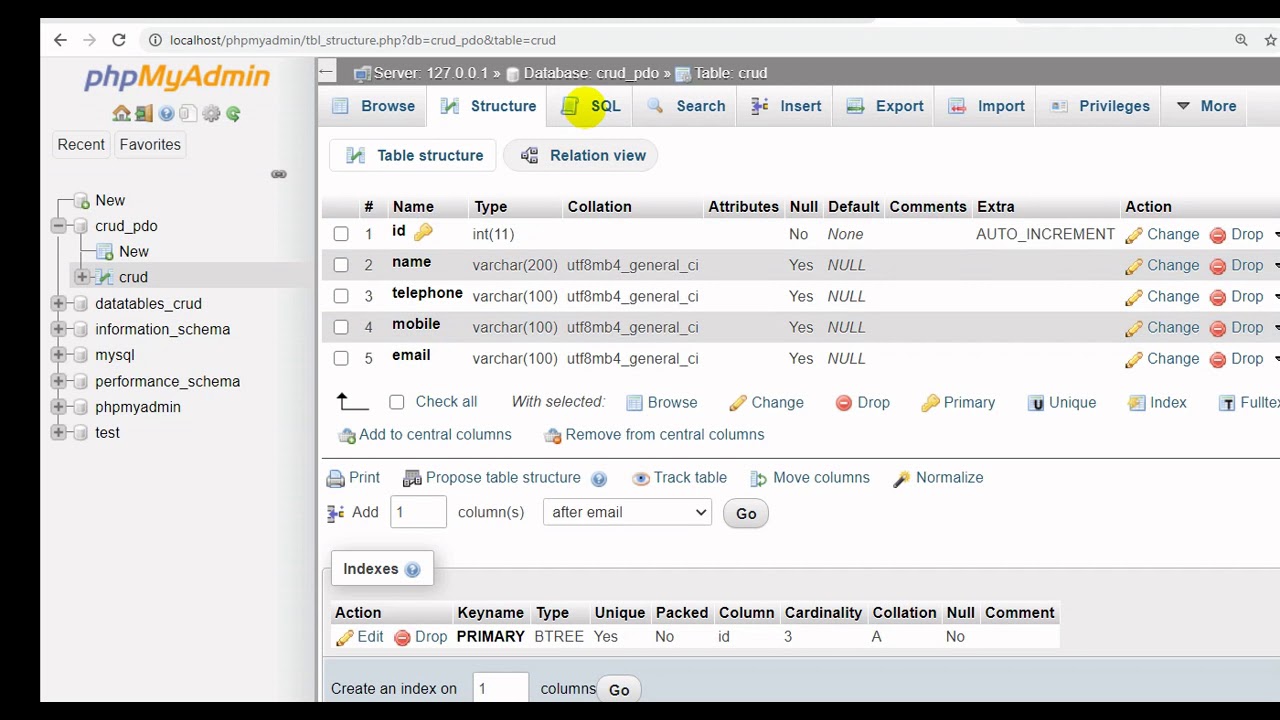Tick checkbox for name column row
Screen dimensions: 1280x720
tap(341, 265)
